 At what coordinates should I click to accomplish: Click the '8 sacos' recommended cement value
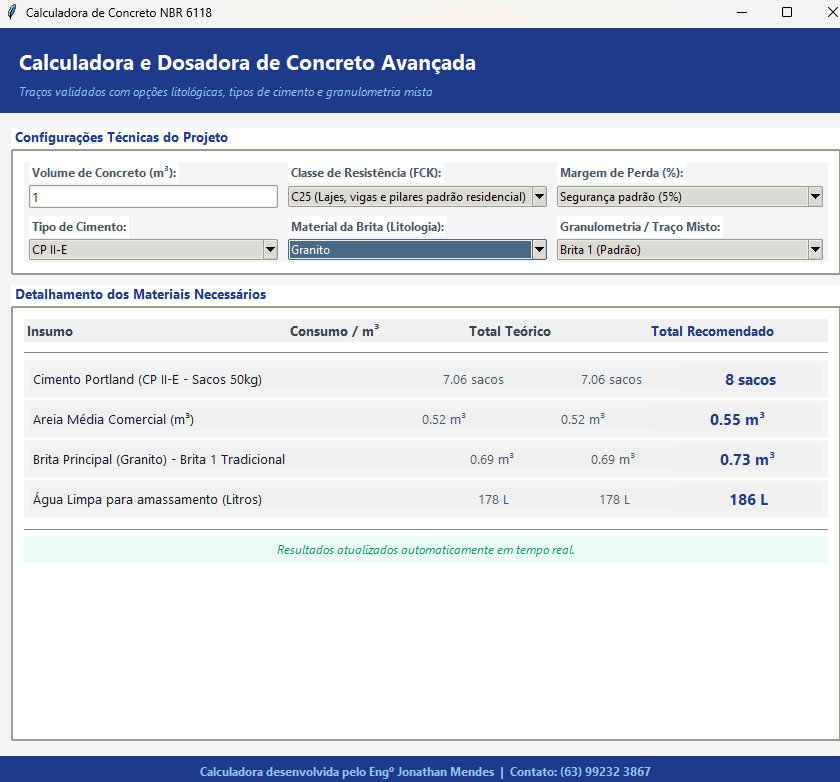tap(751, 380)
